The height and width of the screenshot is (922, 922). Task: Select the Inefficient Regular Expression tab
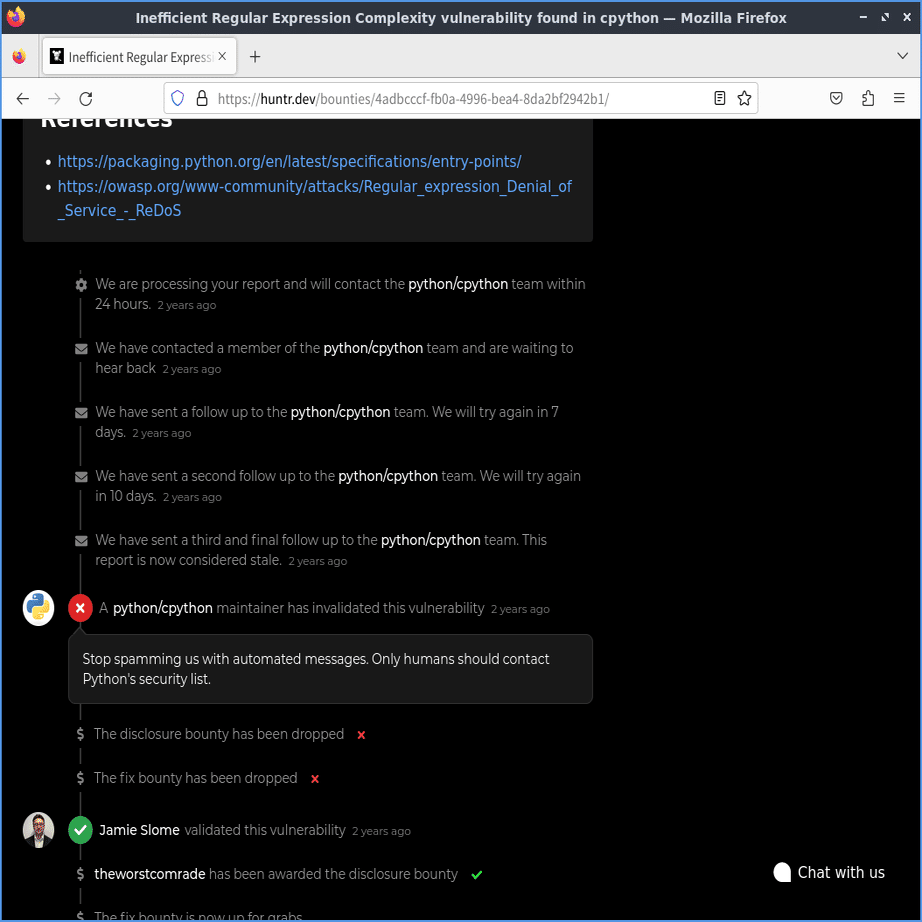pos(139,56)
